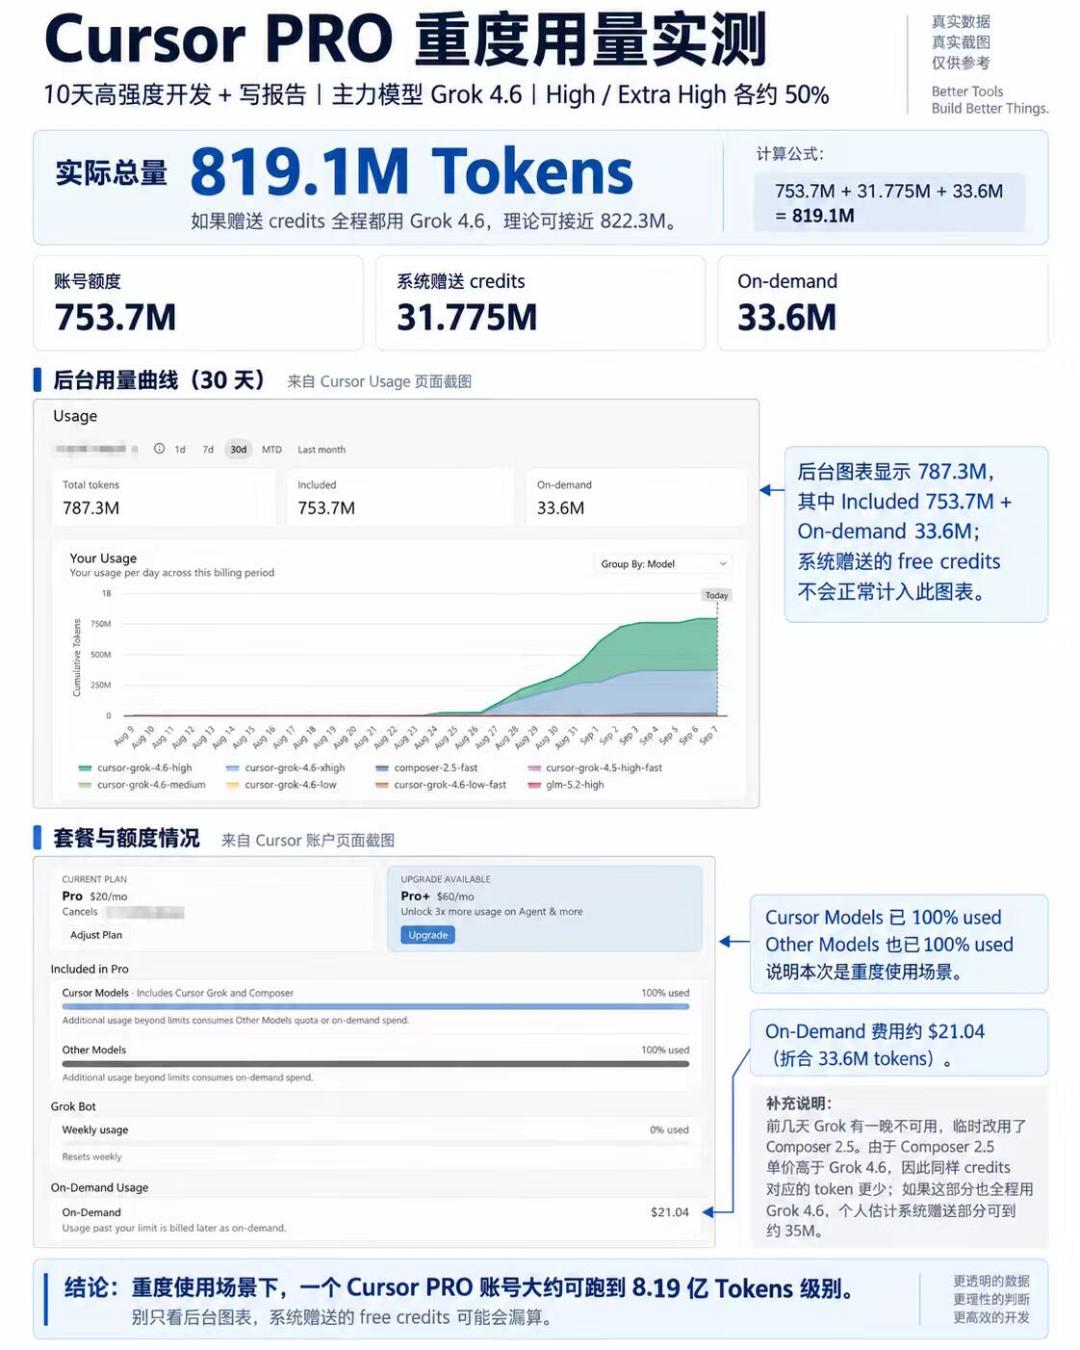Click "100% used" on the Cursor Models row
The width and height of the screenshot is (1080, 1350).
pyautogui.click(x=665, y=993)
